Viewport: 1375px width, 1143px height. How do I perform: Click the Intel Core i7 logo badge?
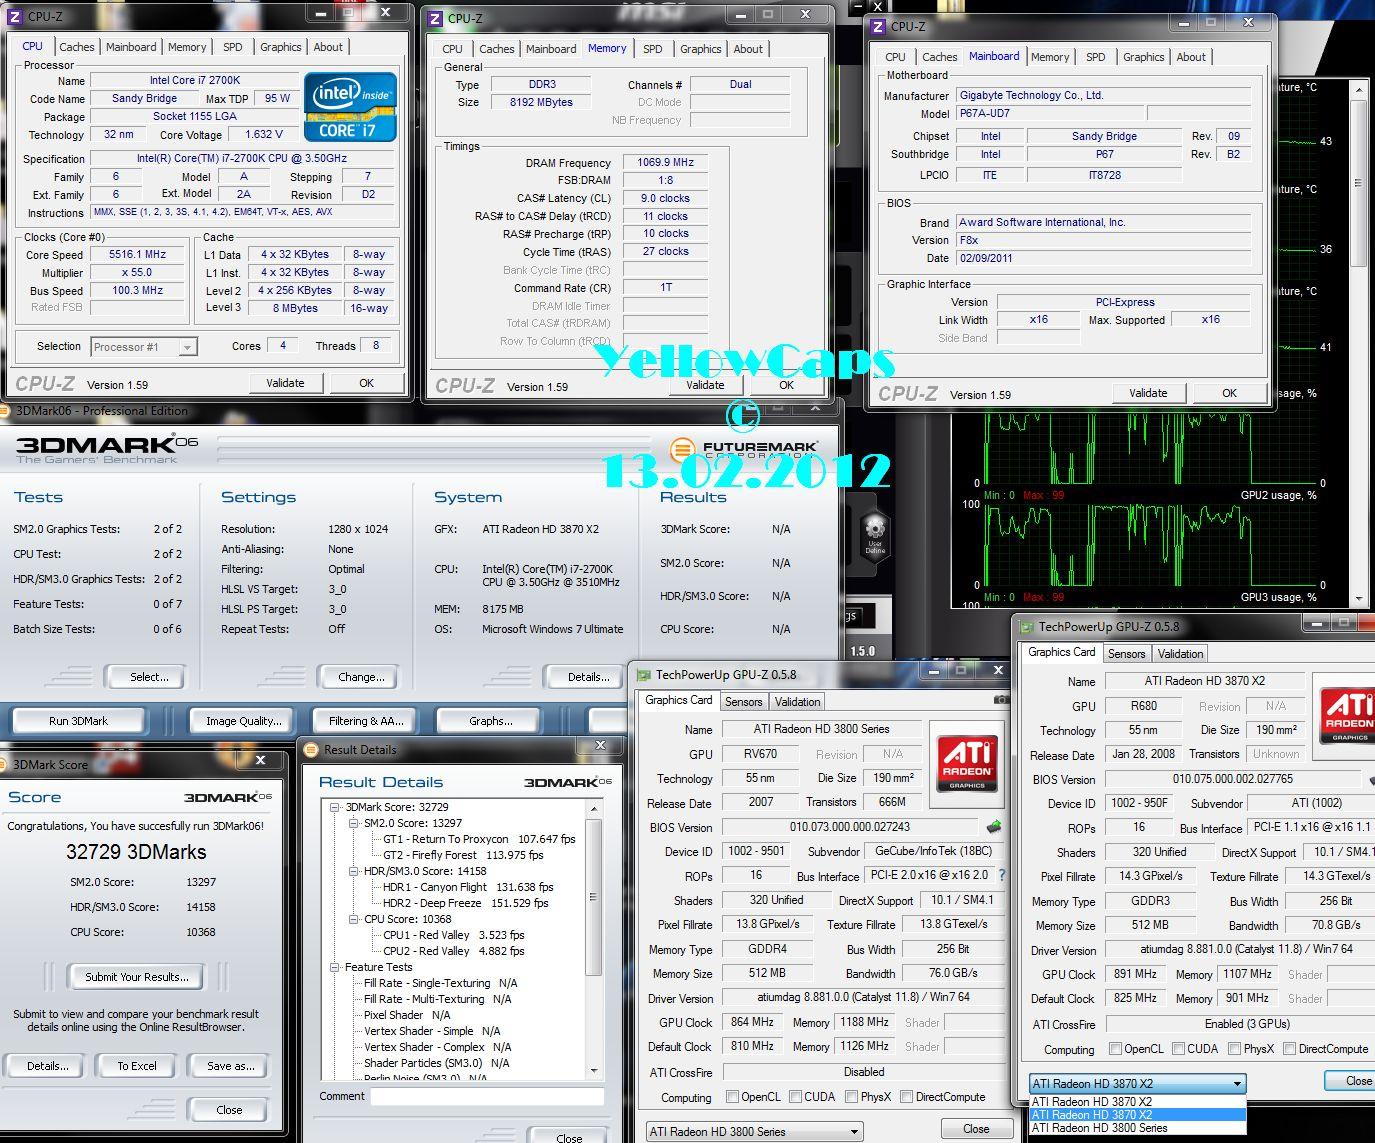[x=350, y=106]
